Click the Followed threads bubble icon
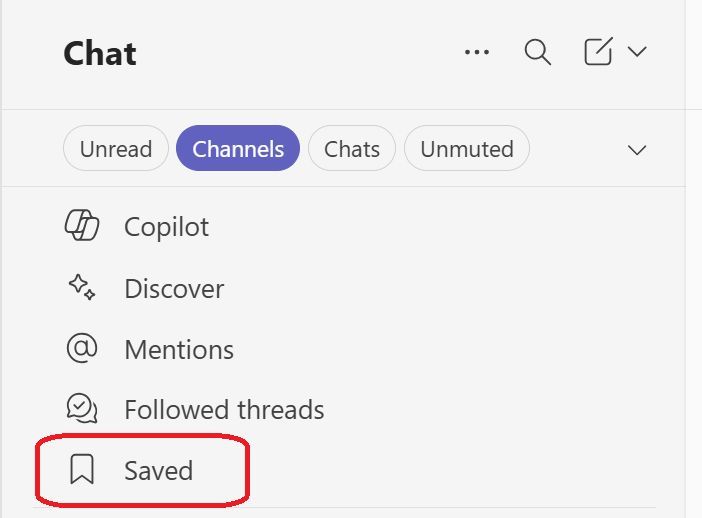Viewport: 702px width, 518px height. (x=82, y=408)
